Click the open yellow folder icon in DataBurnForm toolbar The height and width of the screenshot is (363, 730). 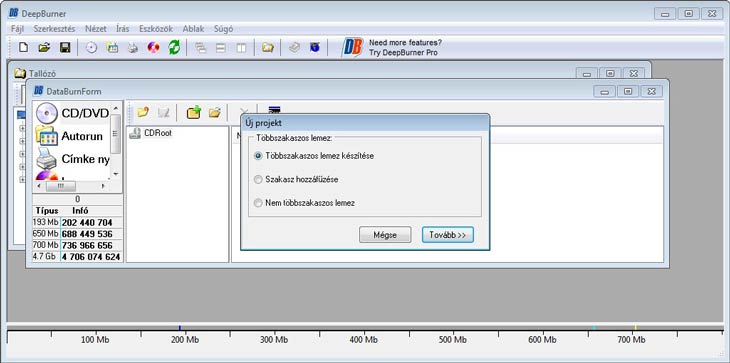[214, 112]
